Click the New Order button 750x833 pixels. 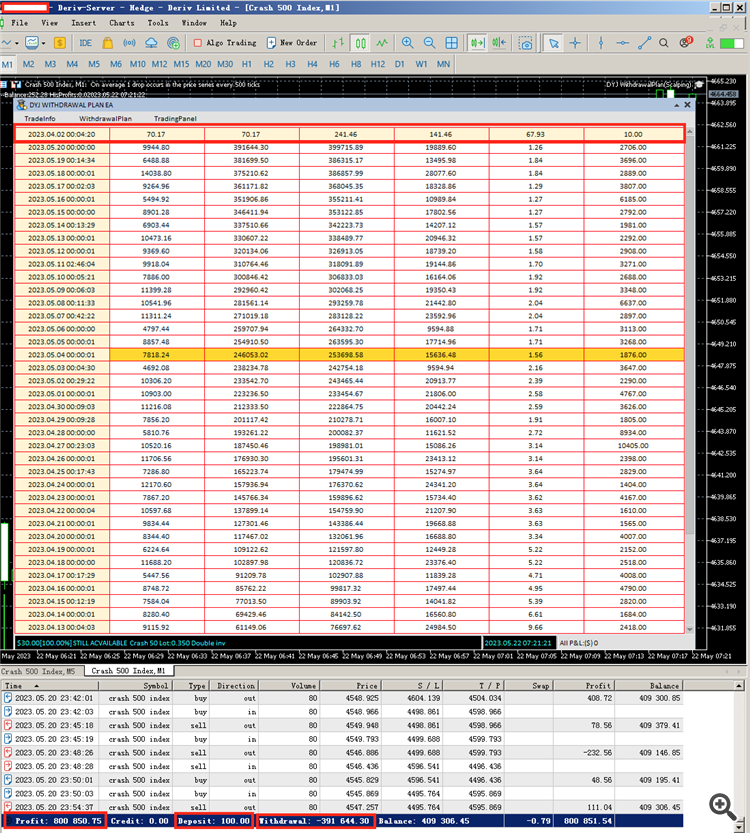coord(292,43)
